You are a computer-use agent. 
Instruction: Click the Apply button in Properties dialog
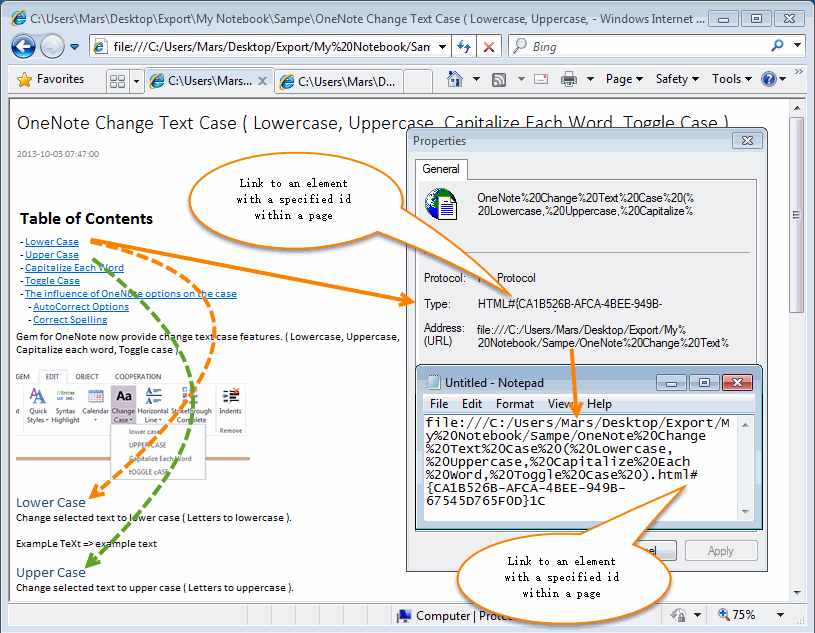pos(721,550)
